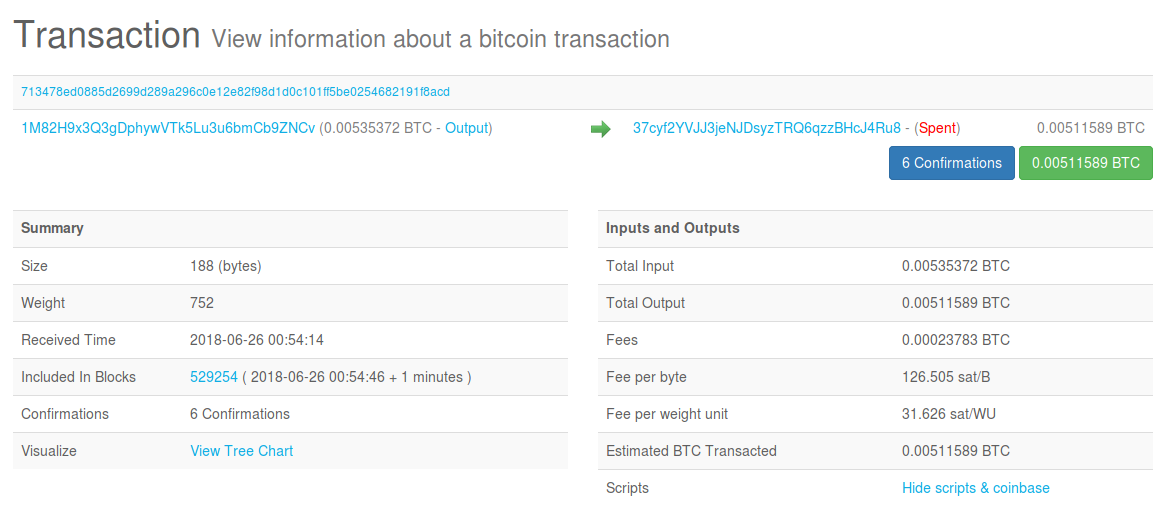Click the Weight value 752
This screenshot has height=505, width=1165.
(202, 303)
